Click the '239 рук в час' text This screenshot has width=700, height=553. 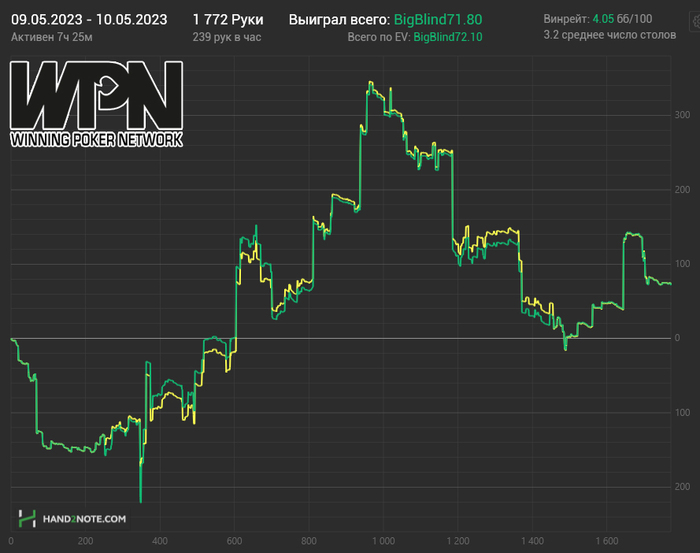227,37
